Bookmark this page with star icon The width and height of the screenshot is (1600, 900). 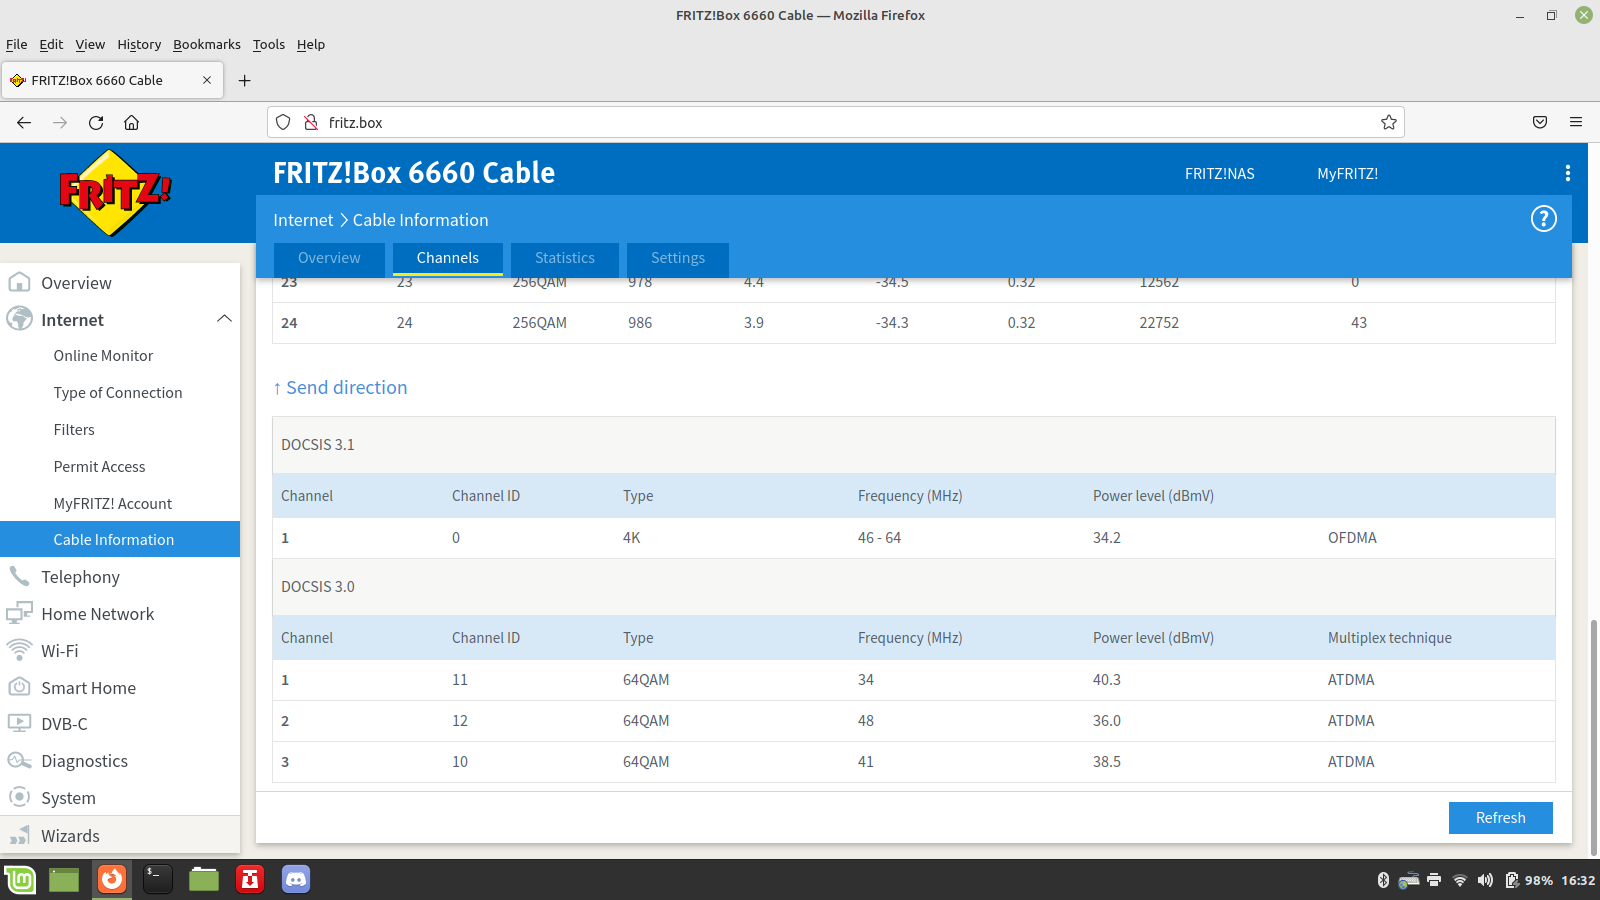1388,122
